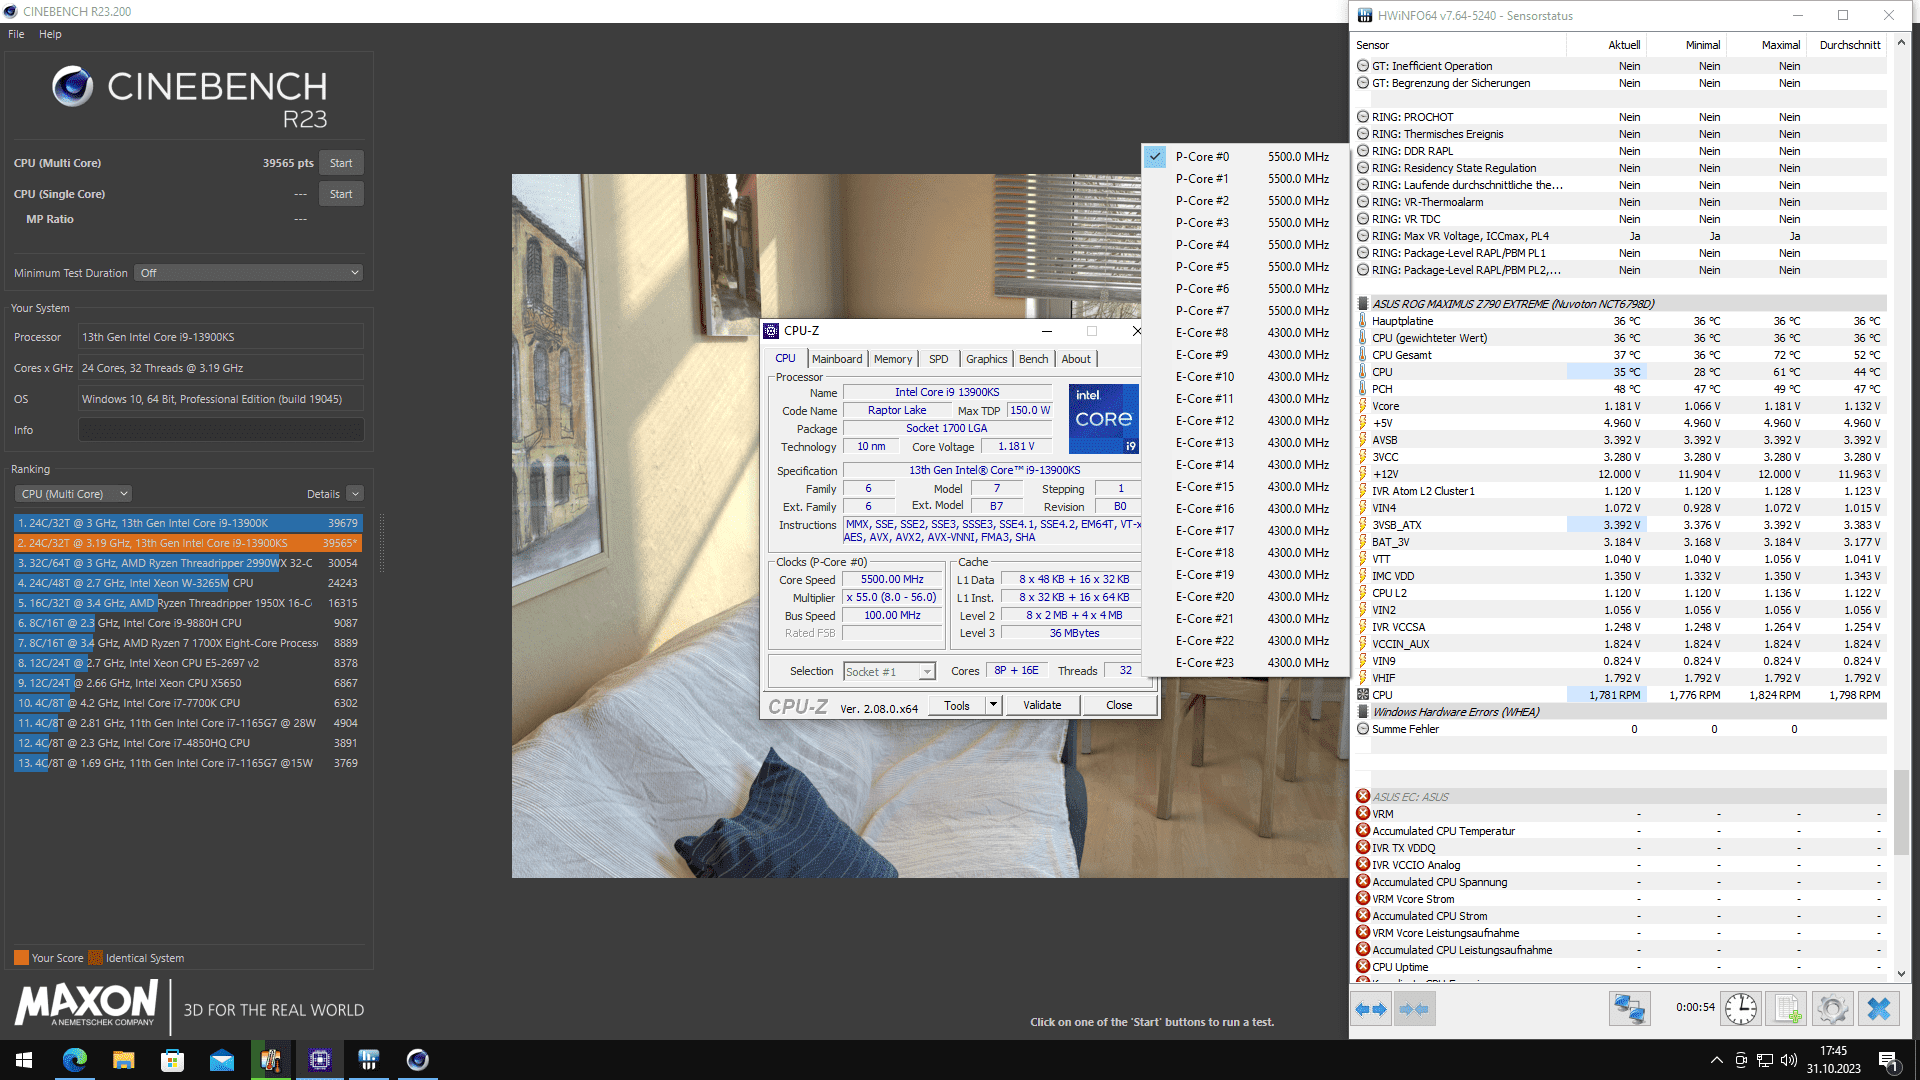Reset HWiNFO clock timer icon
Image resolution: width=1920 pixels, height=1080 pixels.
point(1741,1009)
